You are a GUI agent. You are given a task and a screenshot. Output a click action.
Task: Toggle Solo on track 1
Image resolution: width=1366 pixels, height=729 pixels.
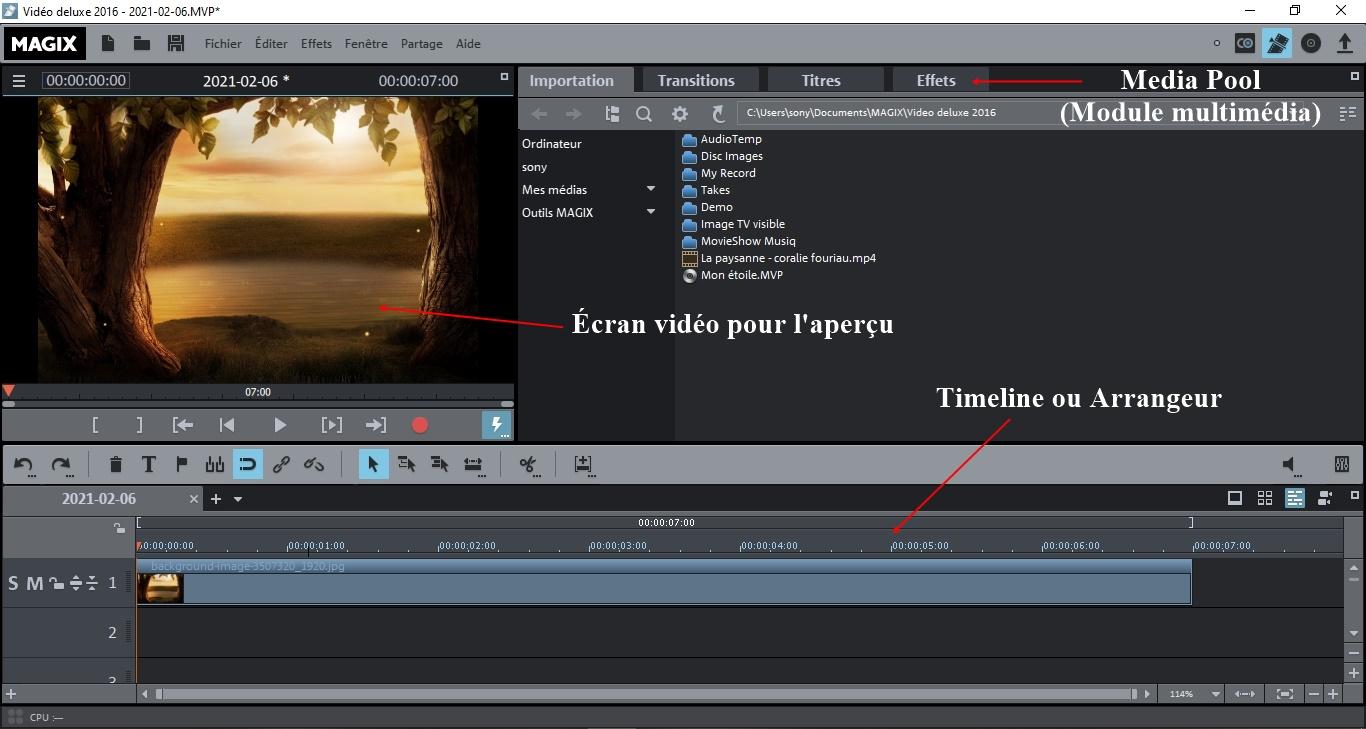coord(13,583)
